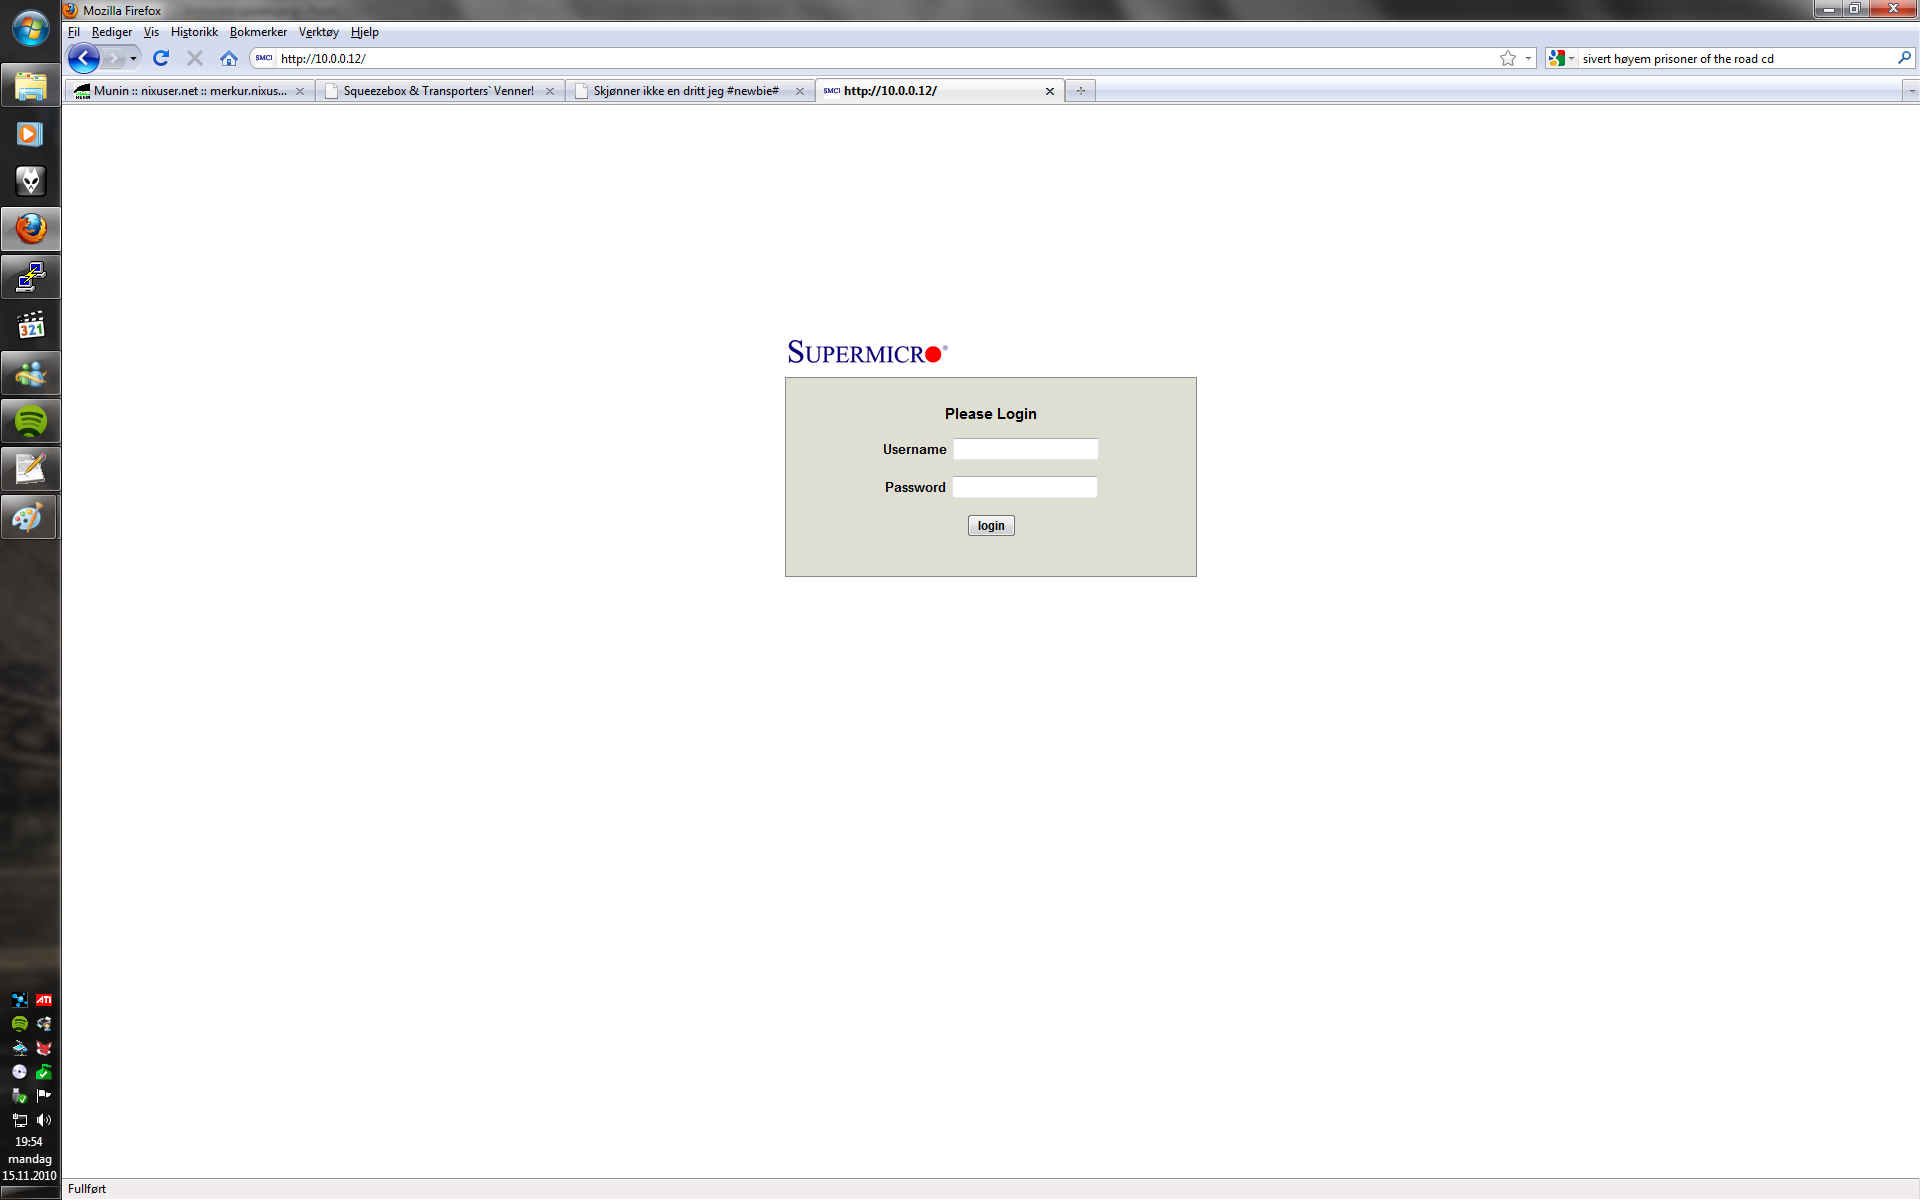Click the browser Back arrow button
This screenshot has width=1920, height=1200.
point(84,59)
